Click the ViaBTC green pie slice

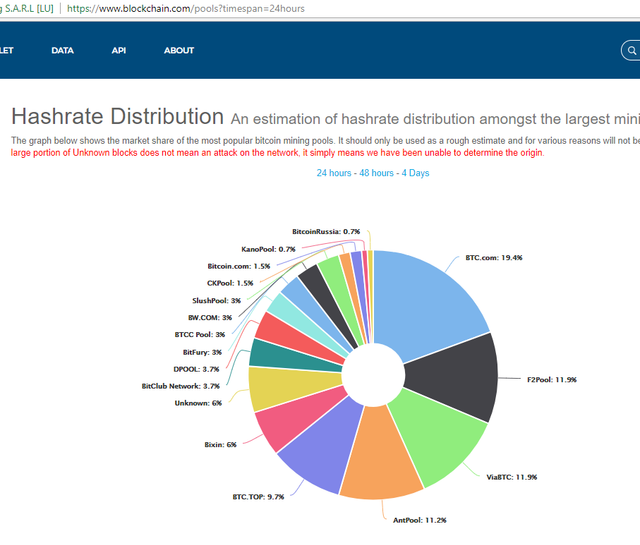click(439, 435)
